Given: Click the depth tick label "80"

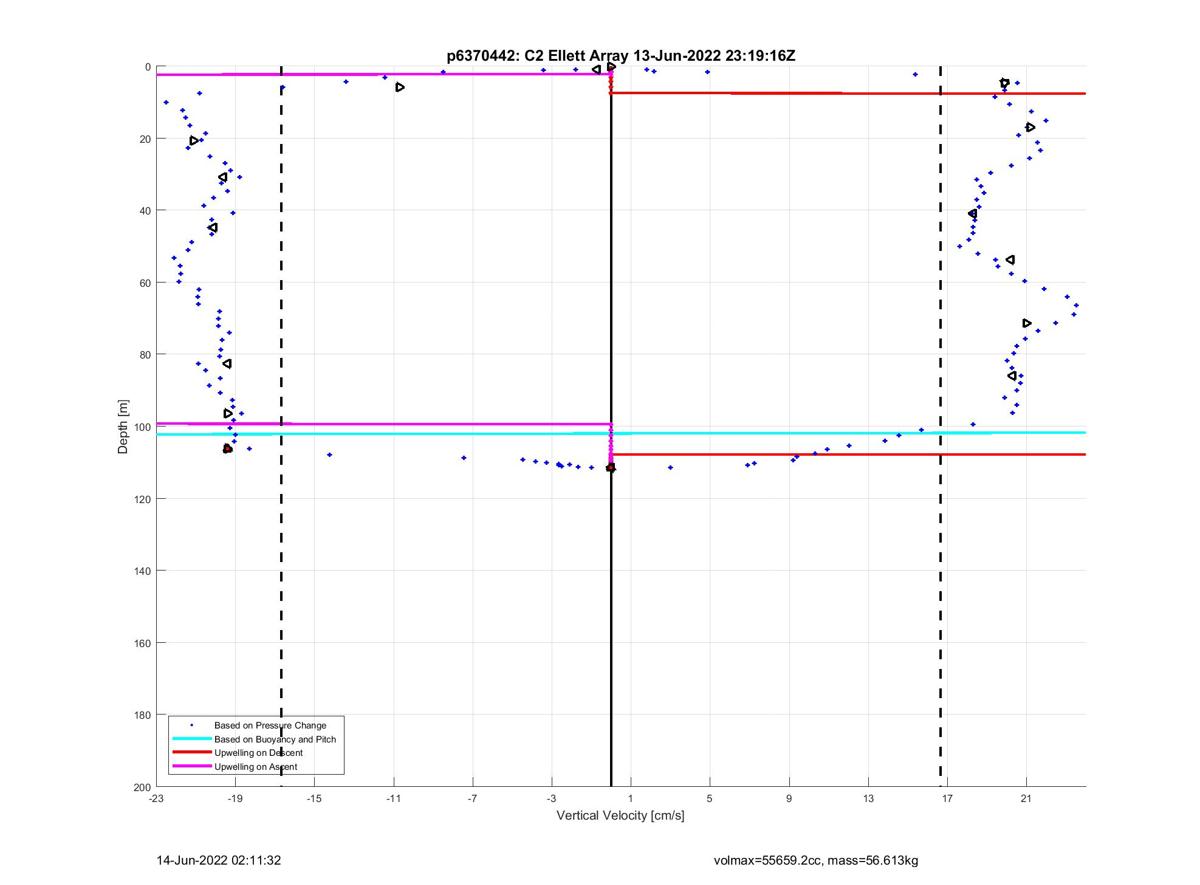Looking at the screenshot, I should click(145, 355).
